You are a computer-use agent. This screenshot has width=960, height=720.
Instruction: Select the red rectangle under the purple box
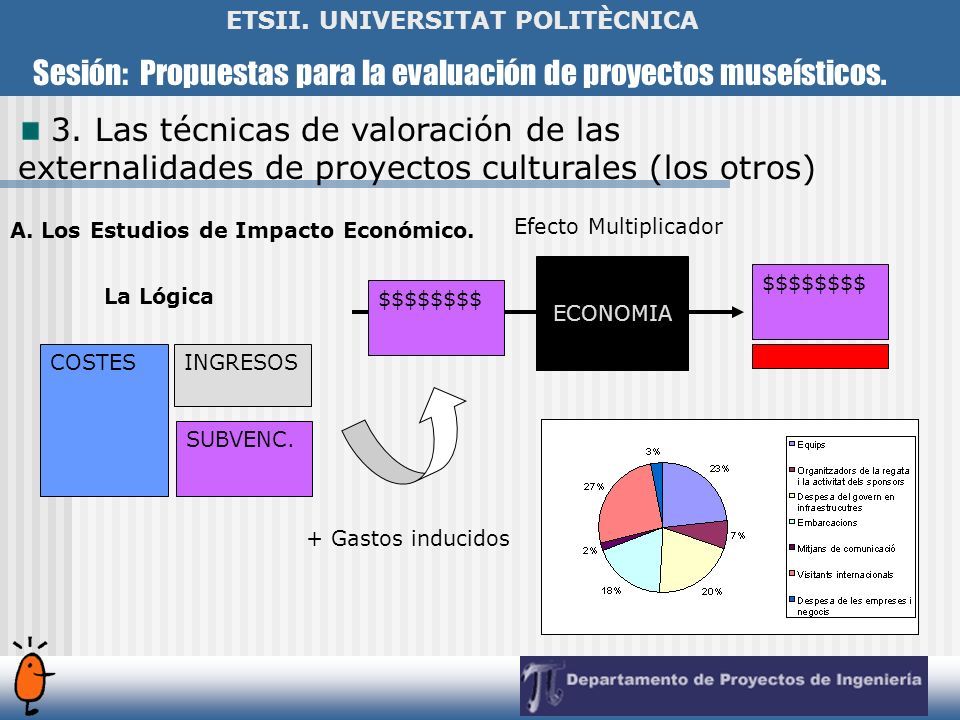(x=820, y=356)
